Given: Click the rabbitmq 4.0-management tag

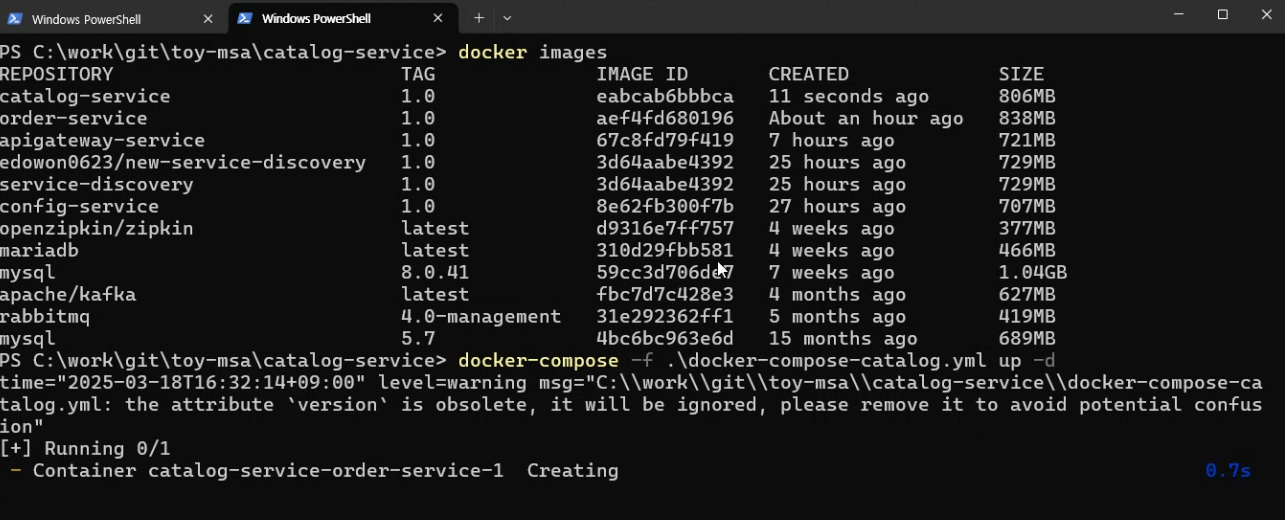Looking at the screenshot, I should (481, 317).
